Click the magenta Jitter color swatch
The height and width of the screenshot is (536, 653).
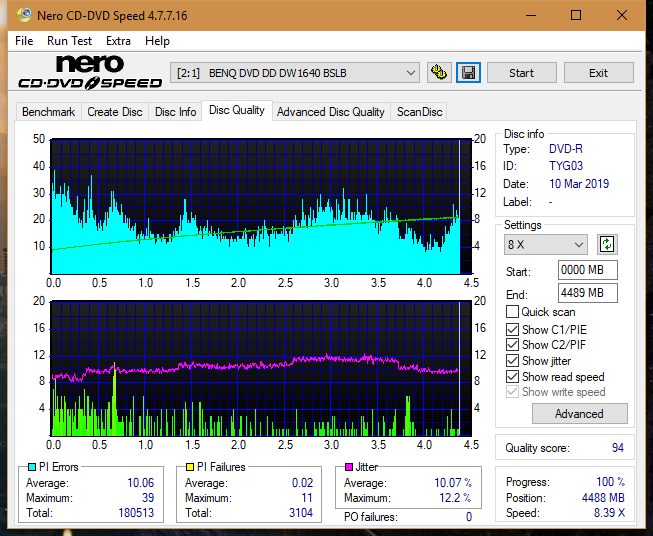coord(349,467)
